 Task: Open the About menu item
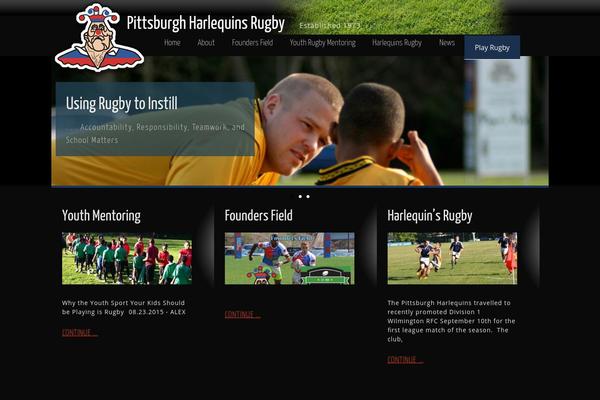point(206,43)
